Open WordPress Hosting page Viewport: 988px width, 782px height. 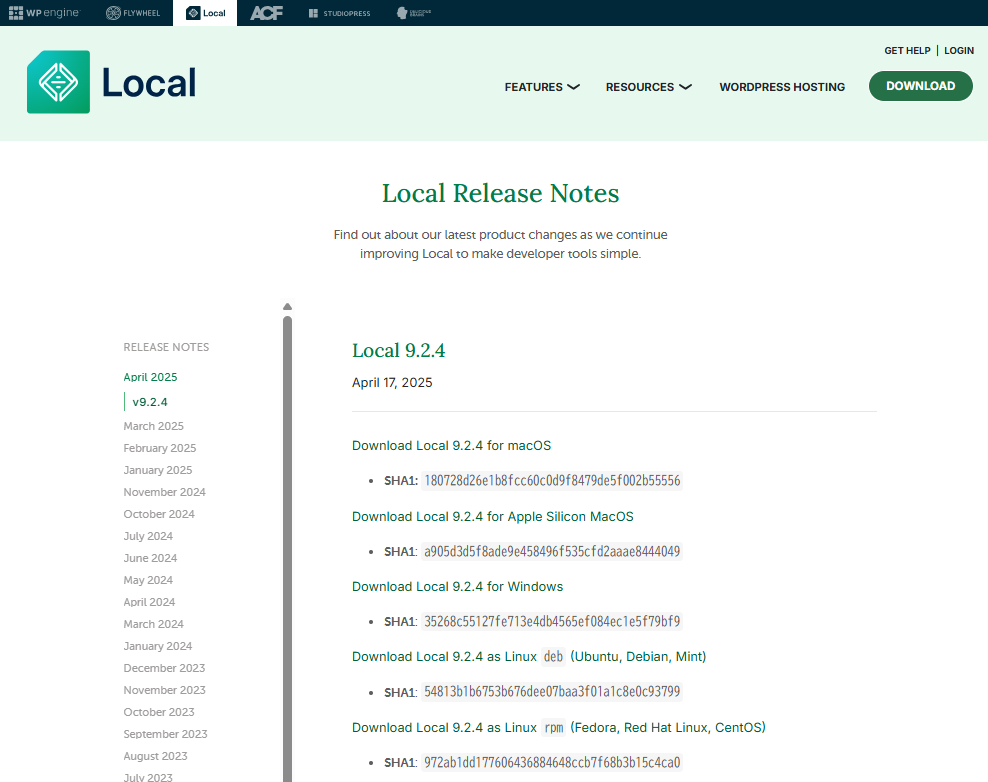(x=782, y=87)
